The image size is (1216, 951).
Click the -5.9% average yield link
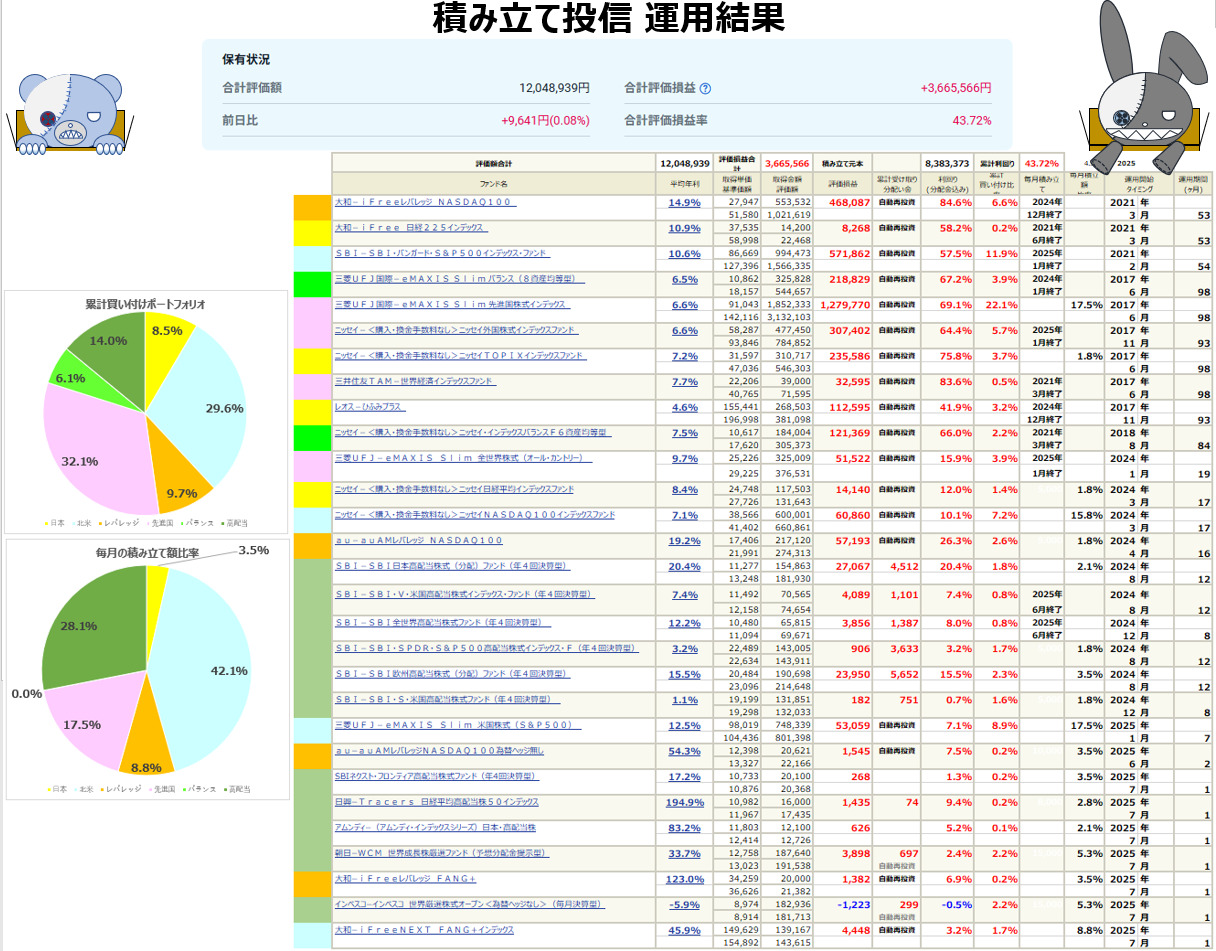pos(684,905)
